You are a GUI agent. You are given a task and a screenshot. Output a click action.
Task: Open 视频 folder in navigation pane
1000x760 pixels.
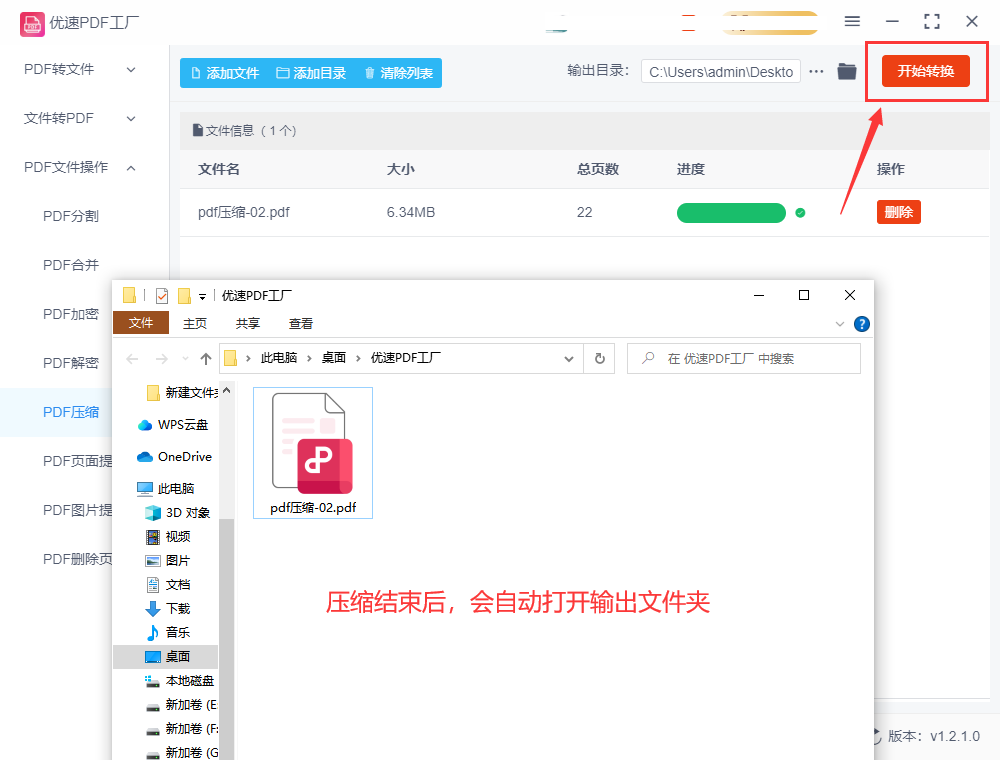click(168, 537)
